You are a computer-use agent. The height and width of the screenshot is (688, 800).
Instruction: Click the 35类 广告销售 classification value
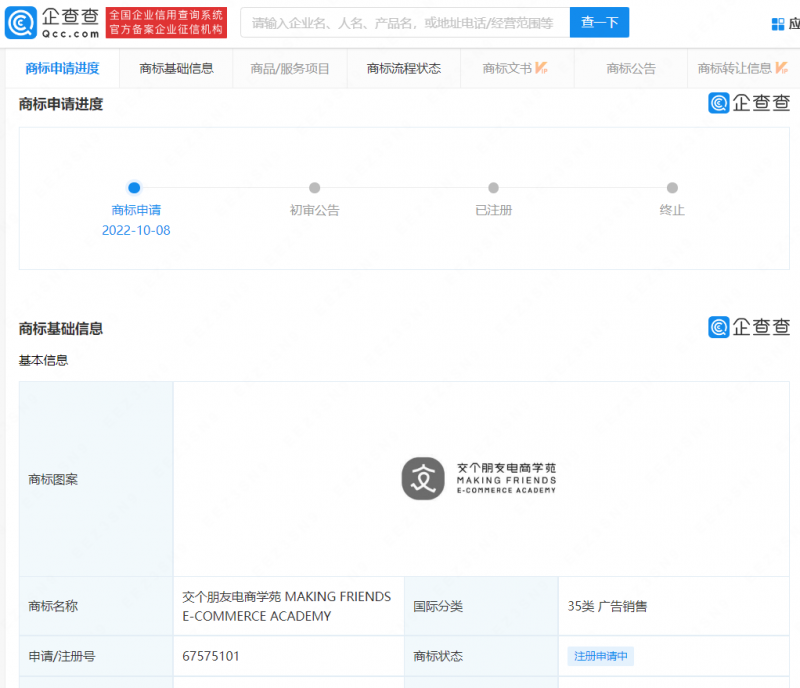(x=607, y=606)
